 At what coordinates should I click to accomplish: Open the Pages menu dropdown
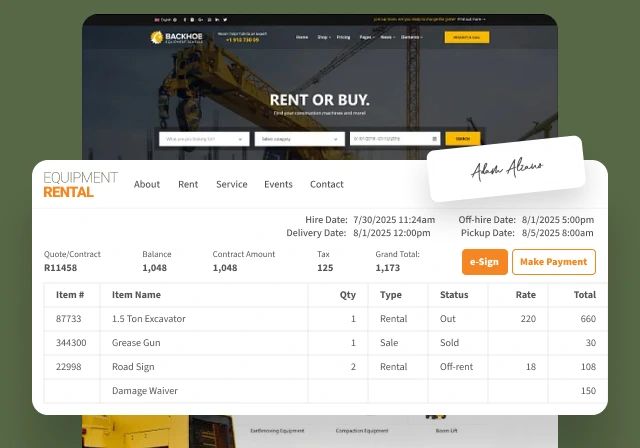tap(367, 37)
